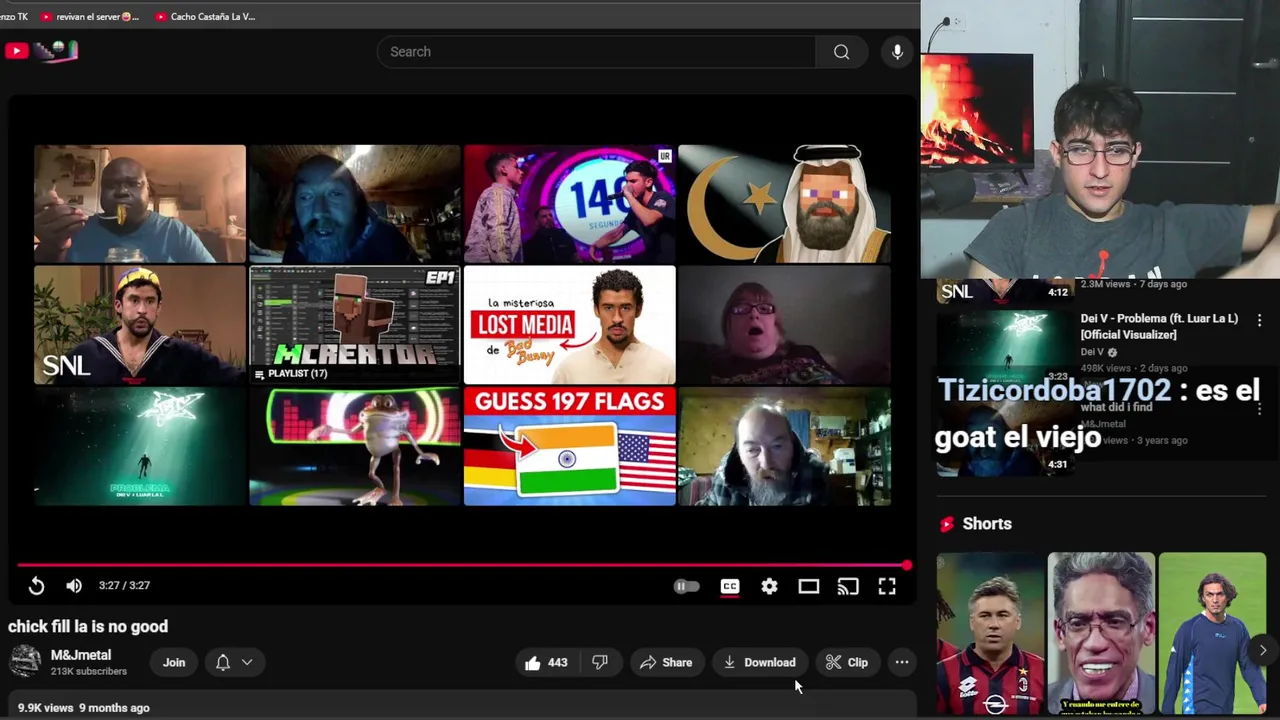Open Guess 197 Flags thumbnail

tap(570, 446)
